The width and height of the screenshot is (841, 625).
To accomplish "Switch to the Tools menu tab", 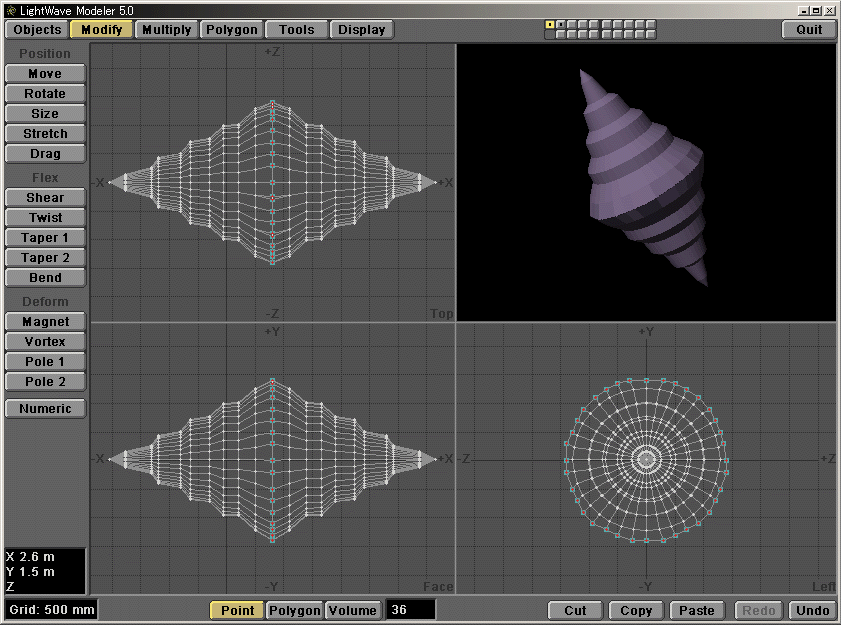I will tap(296, 29).
